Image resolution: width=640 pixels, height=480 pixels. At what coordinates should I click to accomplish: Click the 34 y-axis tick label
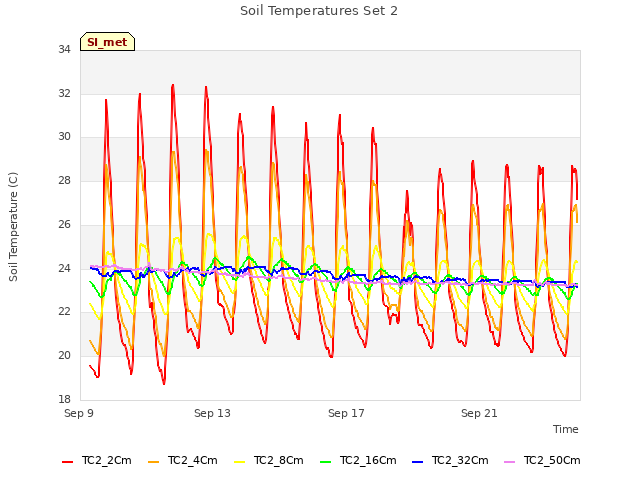coord(64,49)
